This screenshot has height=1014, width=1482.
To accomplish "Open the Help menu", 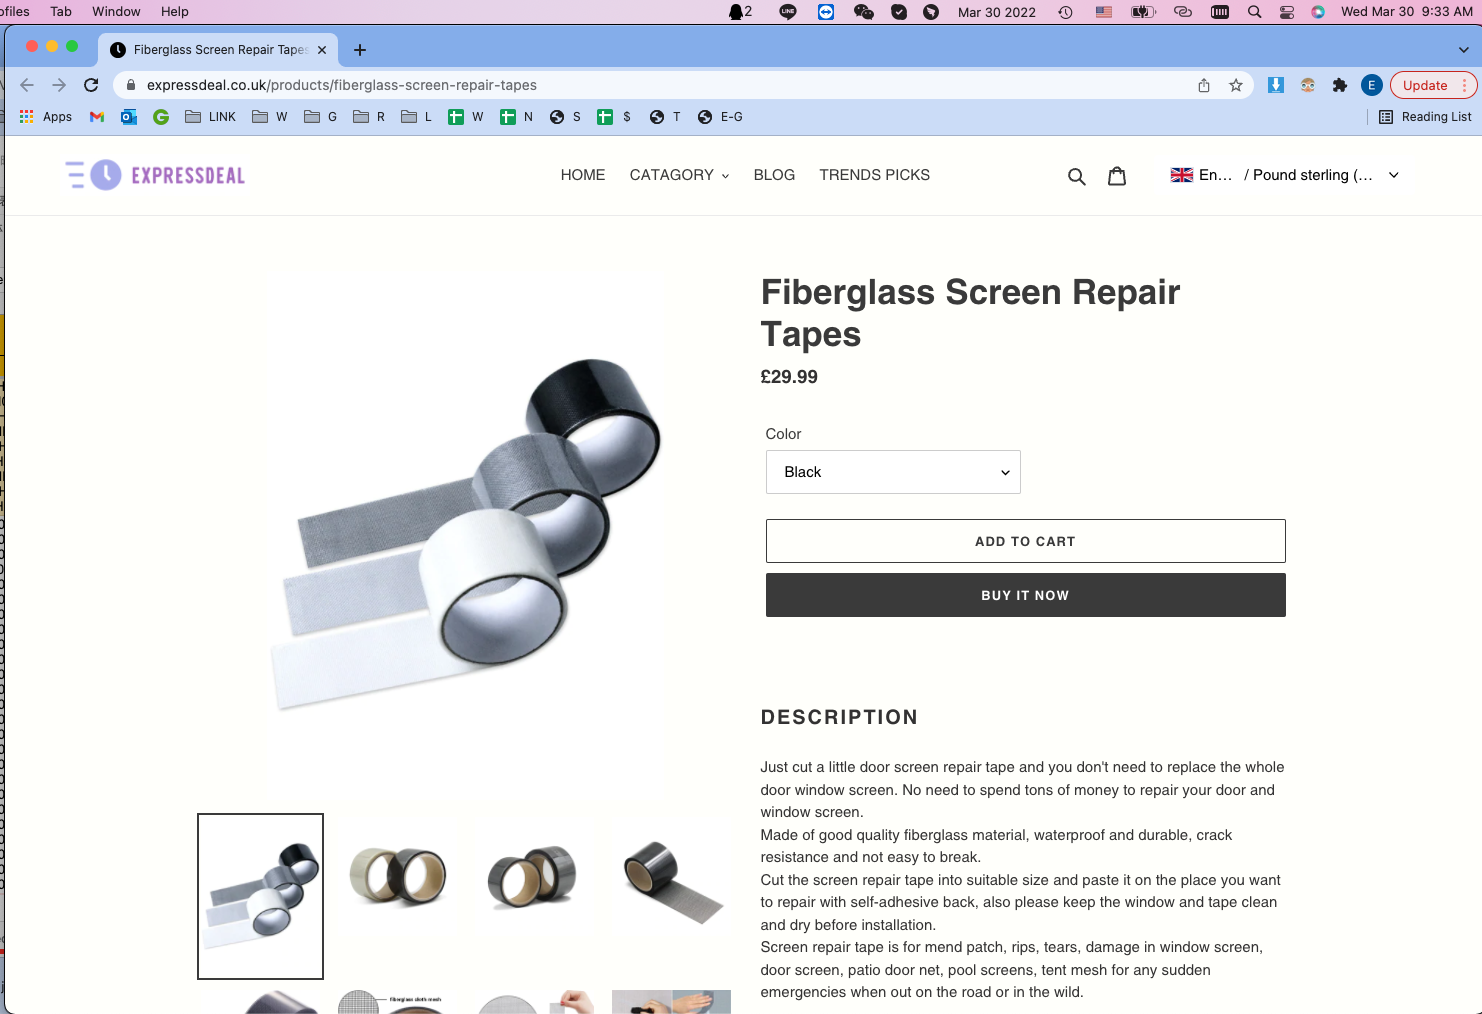I will 175,12.
